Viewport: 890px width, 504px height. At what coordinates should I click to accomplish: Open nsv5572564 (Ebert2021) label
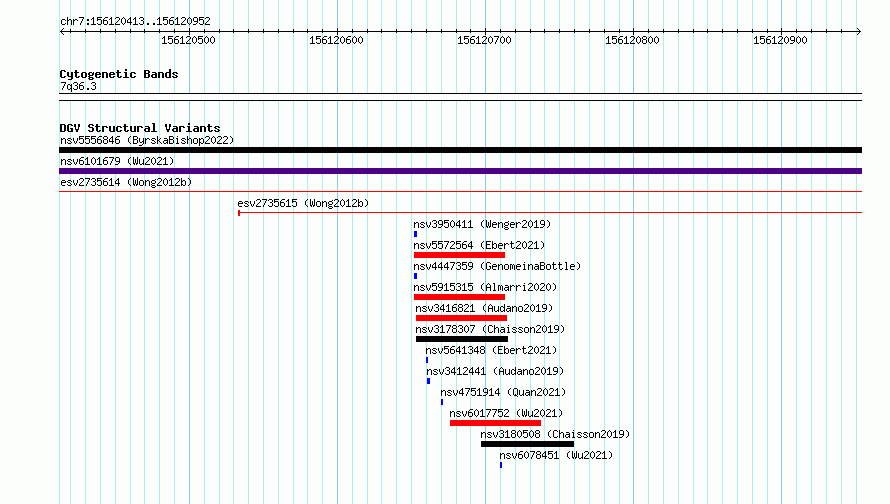click(x=479, y=245)
